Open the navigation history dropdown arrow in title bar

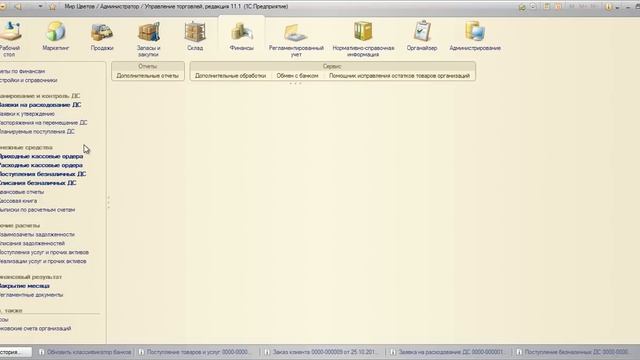tap(40, 7)
